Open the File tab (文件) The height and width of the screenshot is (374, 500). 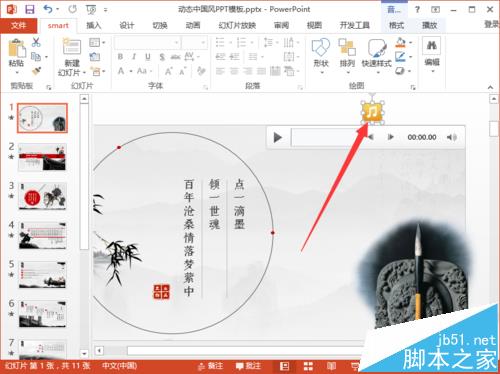tap(18, 26)
